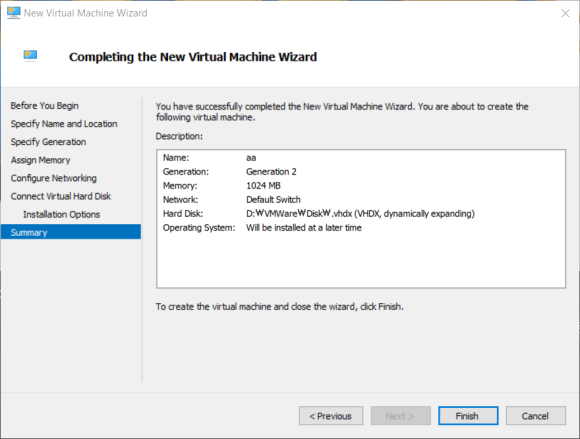Viewport: 580px width, 439px height.
Task: Open the Assign Memory step
Action: pyautogui.click(x=40, y=160)
